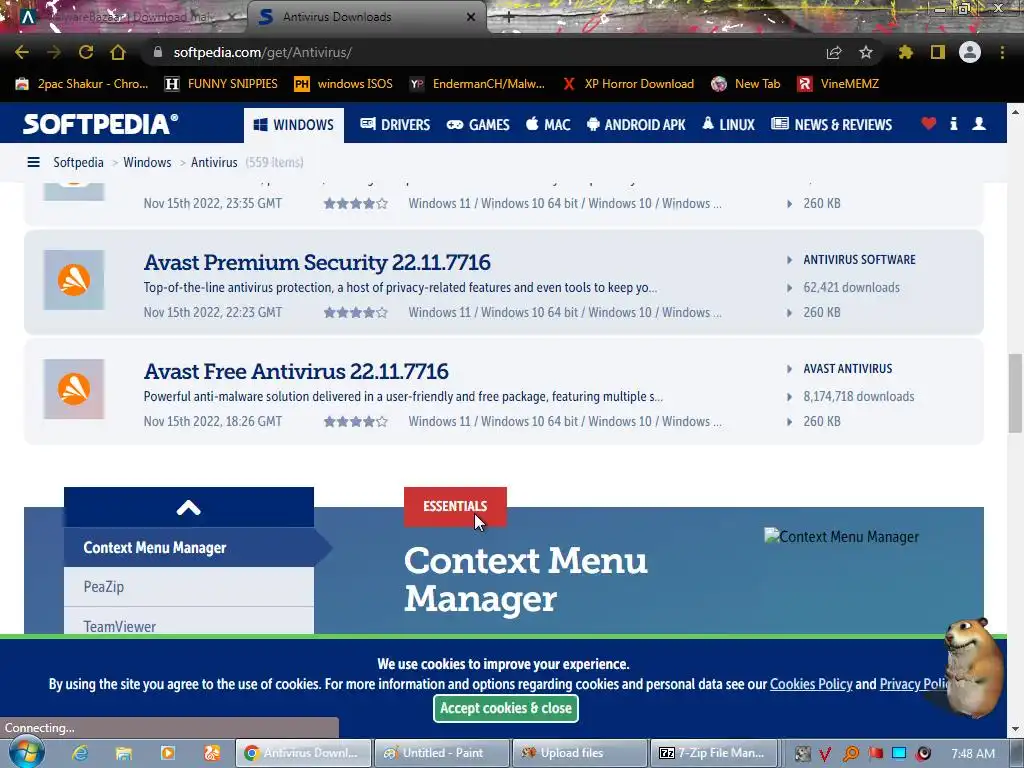Open the MAC section

pyautogui.click(x=548, y=125)
